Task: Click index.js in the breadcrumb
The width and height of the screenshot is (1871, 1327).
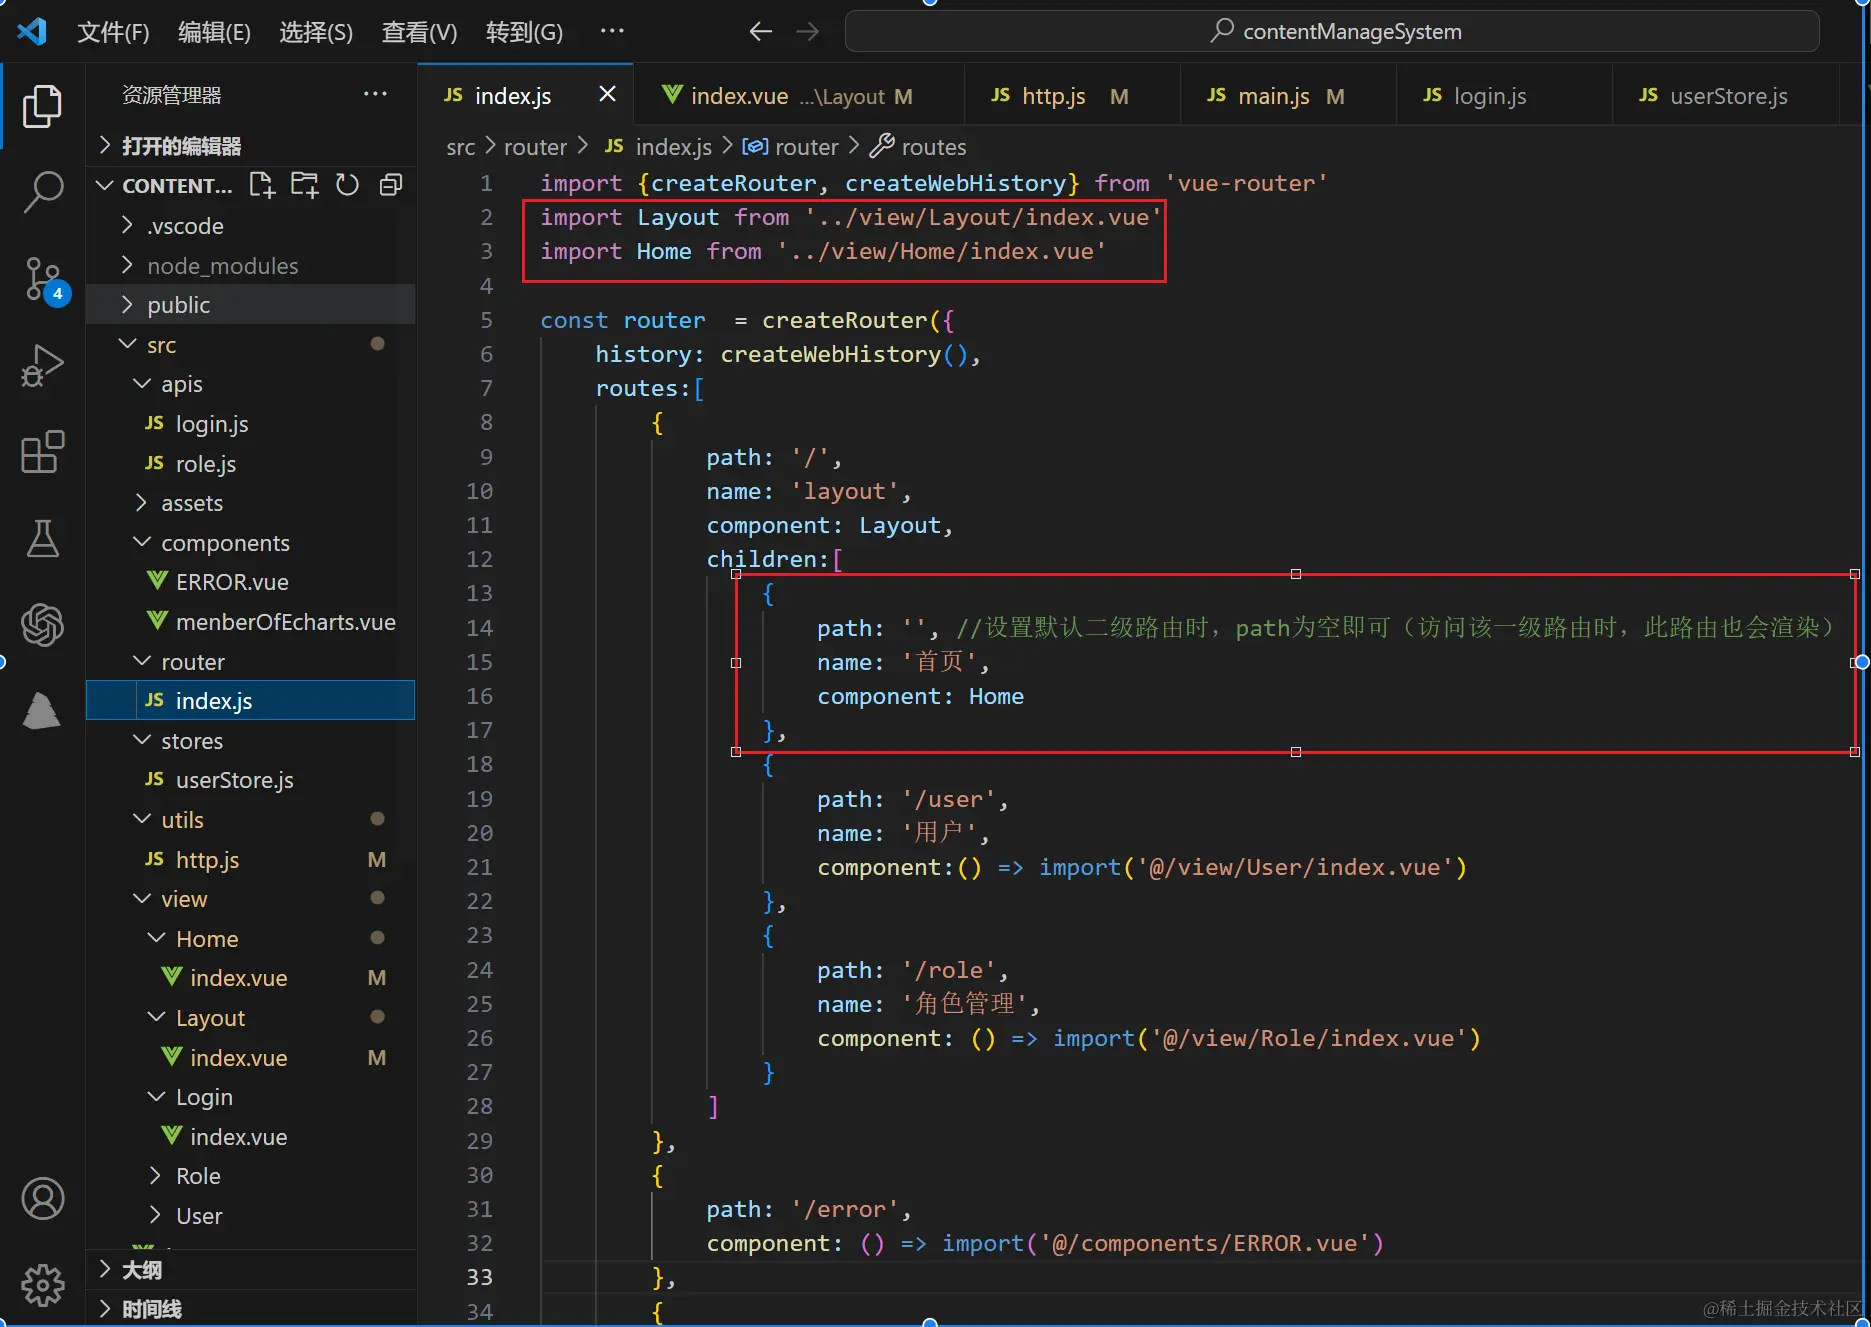Action: click(659, 147)
